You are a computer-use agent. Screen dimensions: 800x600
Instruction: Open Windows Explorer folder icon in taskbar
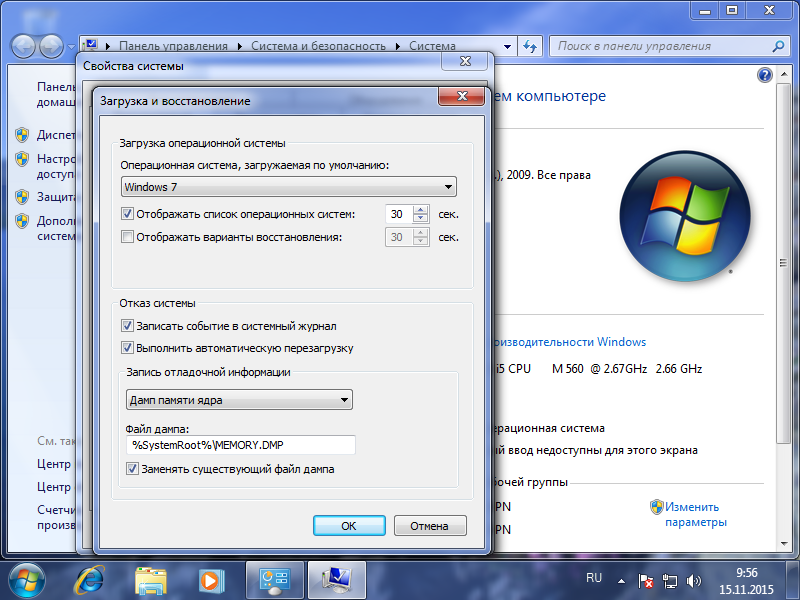[x=151, y=579]
